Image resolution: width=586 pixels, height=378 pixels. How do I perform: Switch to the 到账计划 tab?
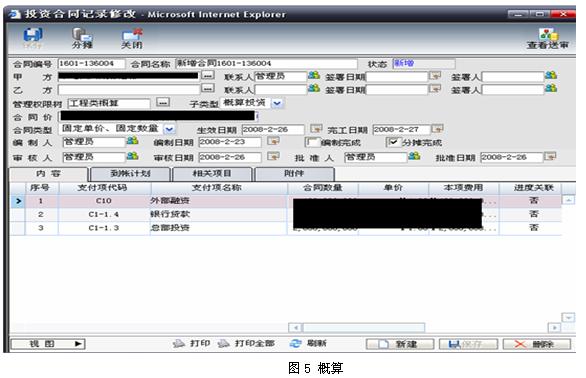point(130,174)
